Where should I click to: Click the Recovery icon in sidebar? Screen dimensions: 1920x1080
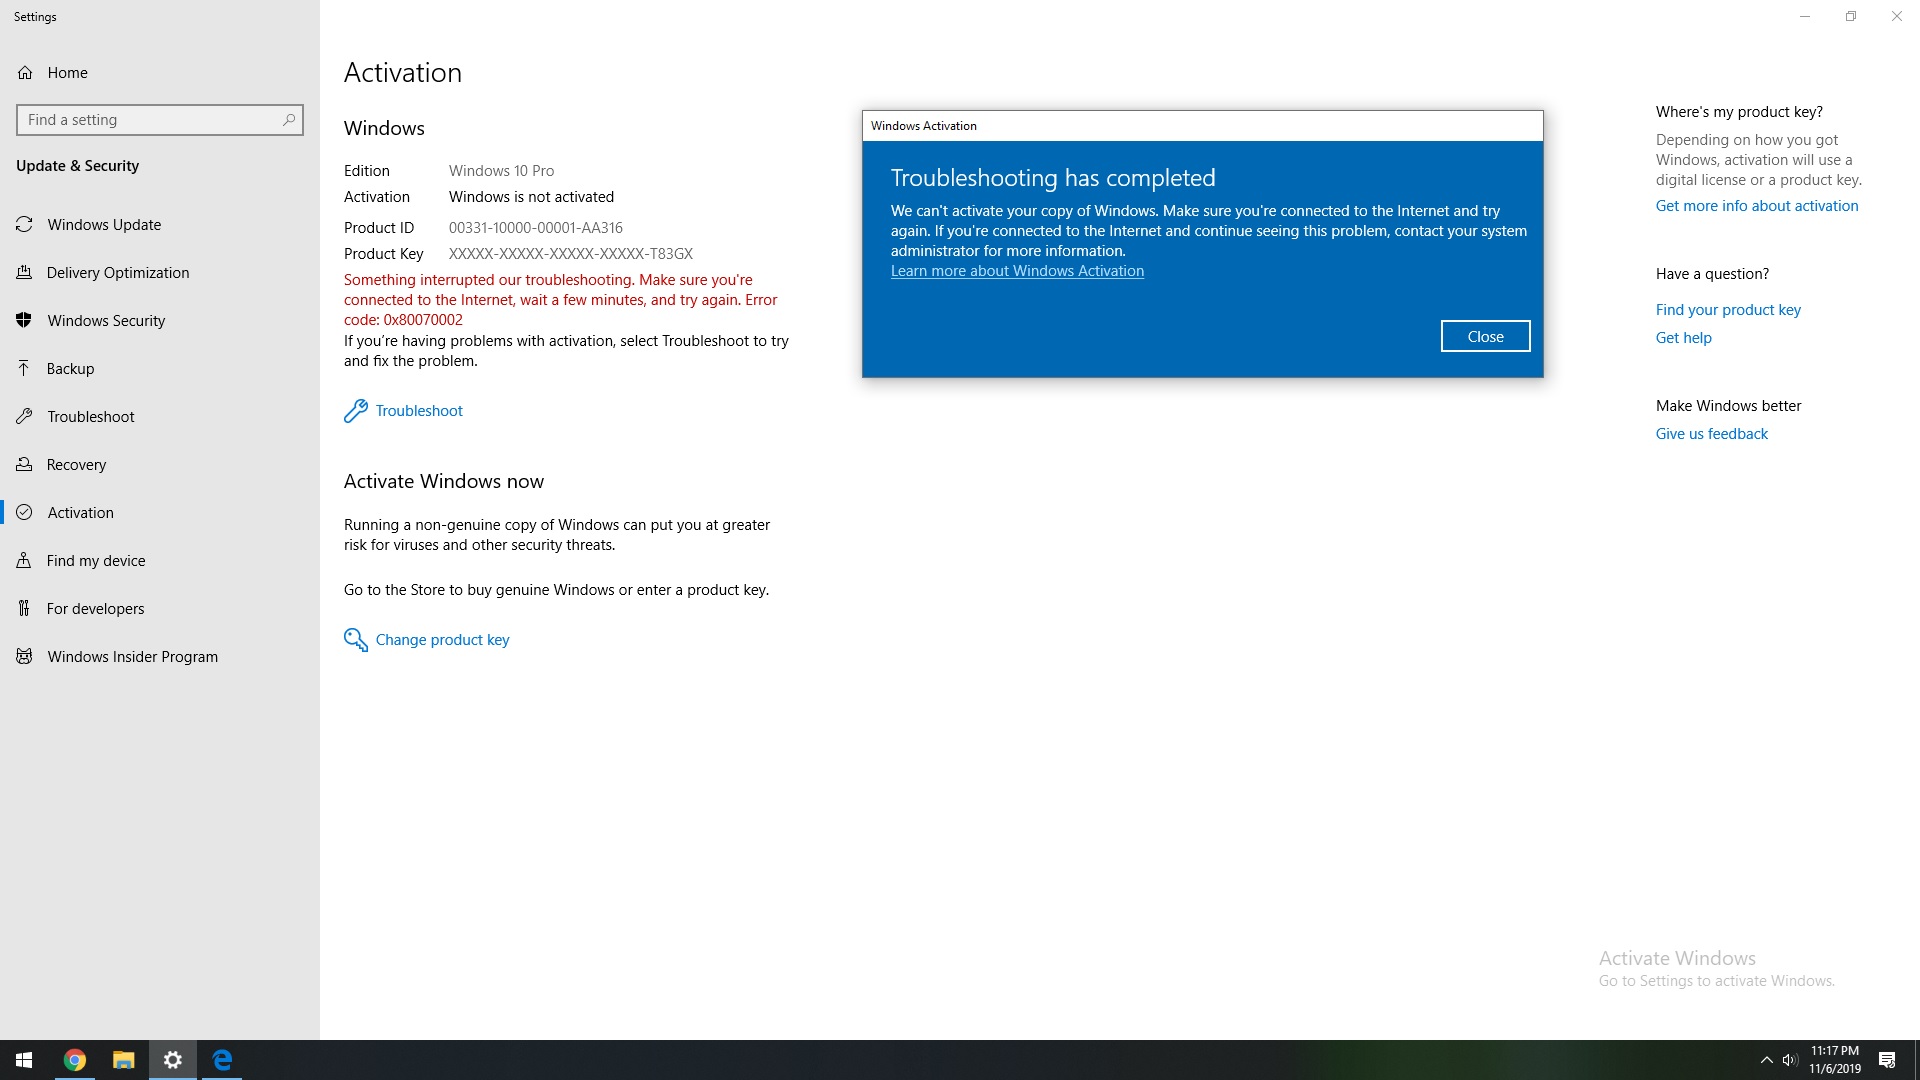(x=25, y=465)
